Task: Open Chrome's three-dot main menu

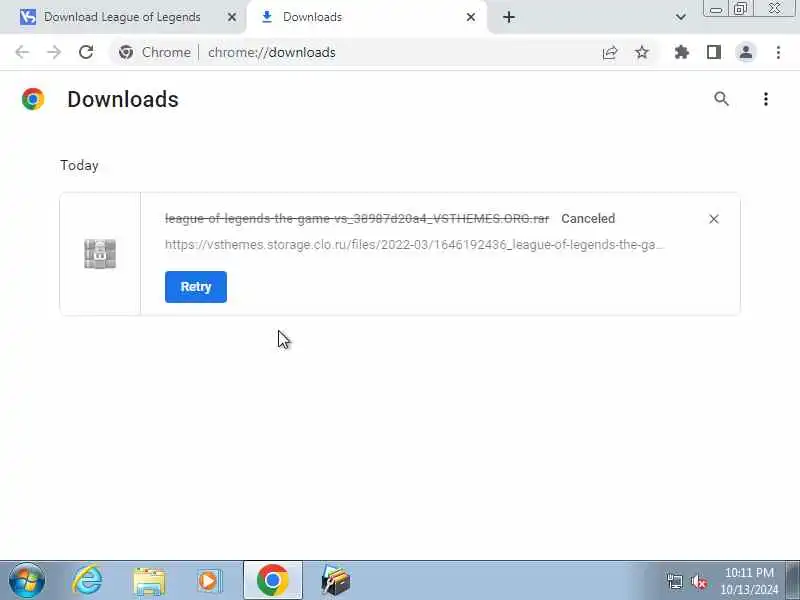Action: [x=778, y=52]
